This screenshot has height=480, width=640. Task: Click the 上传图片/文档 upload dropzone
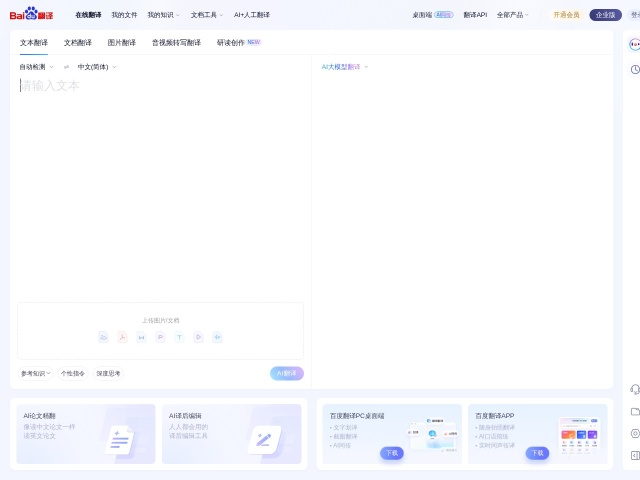pyautogui.click(x=160, y=331)
